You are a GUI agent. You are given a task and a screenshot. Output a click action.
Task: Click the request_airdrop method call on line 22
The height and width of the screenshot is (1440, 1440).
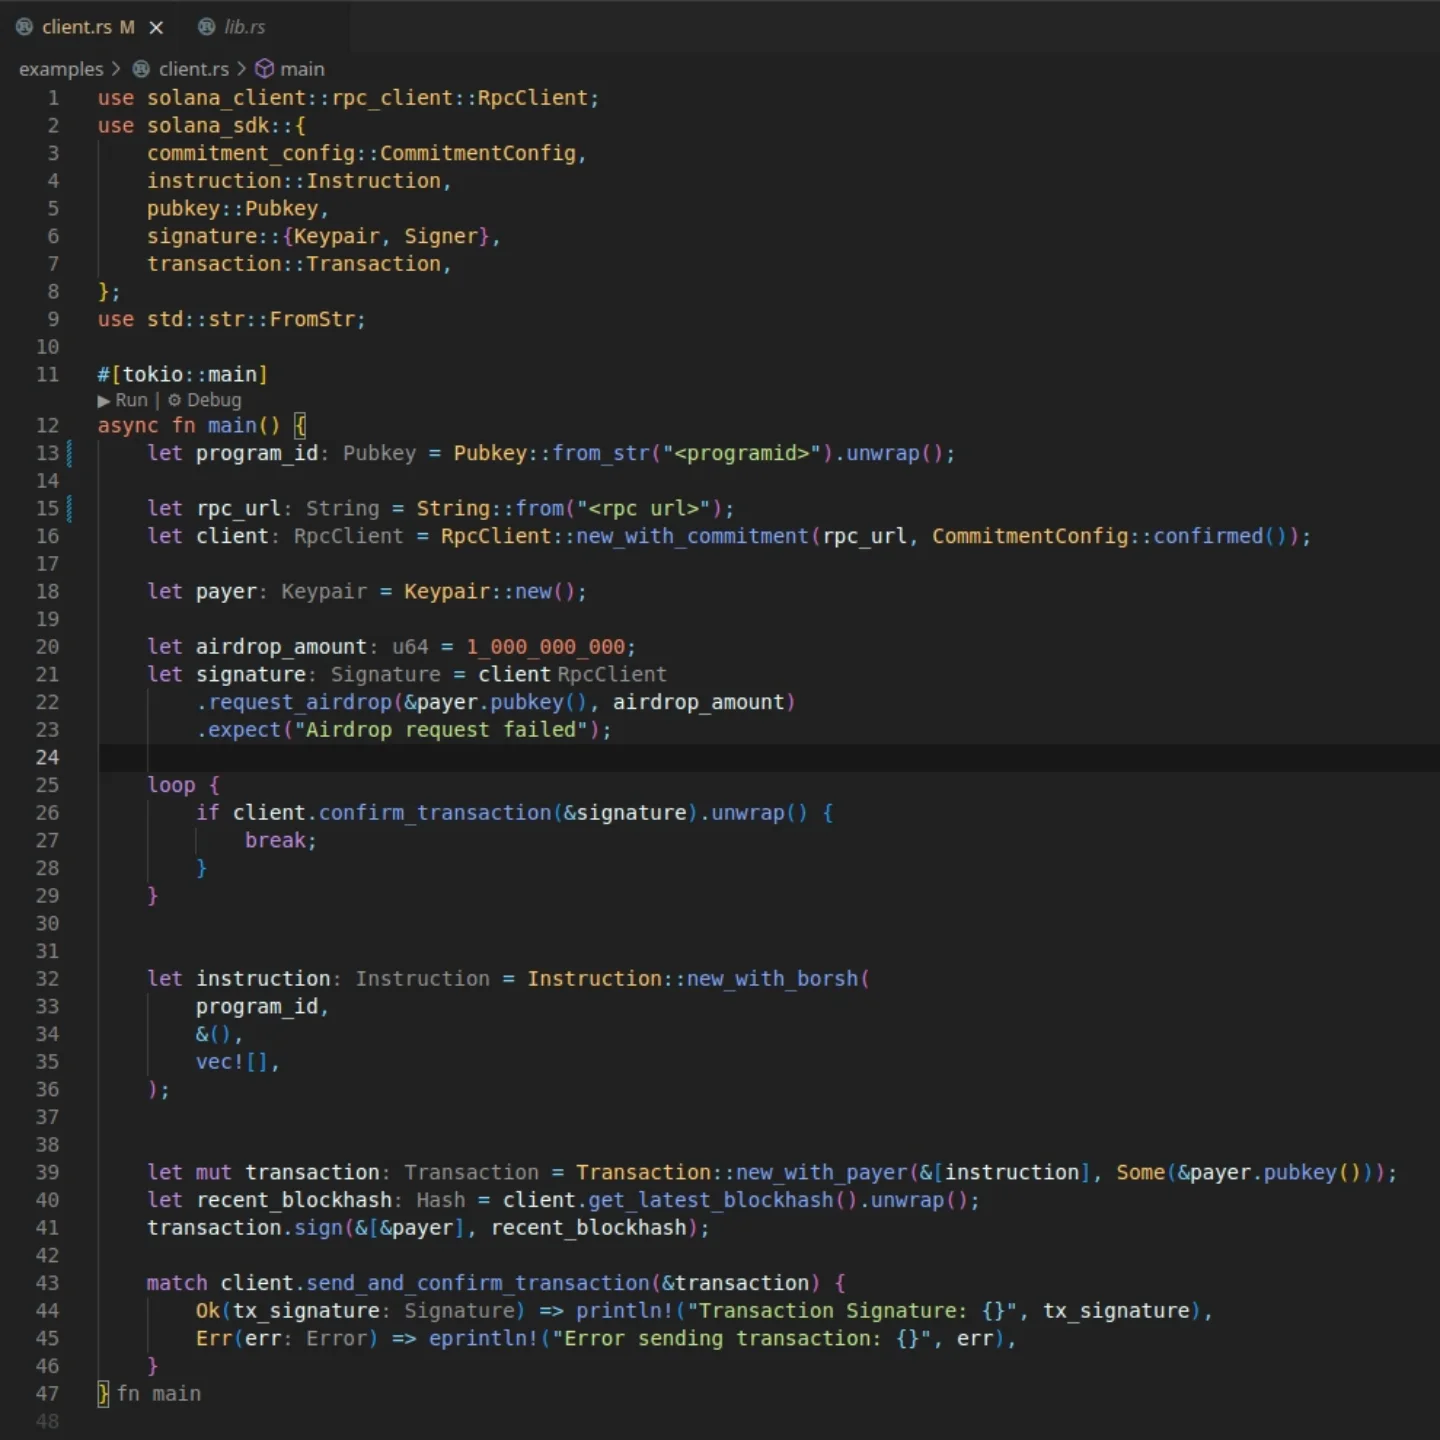(300, 702)
